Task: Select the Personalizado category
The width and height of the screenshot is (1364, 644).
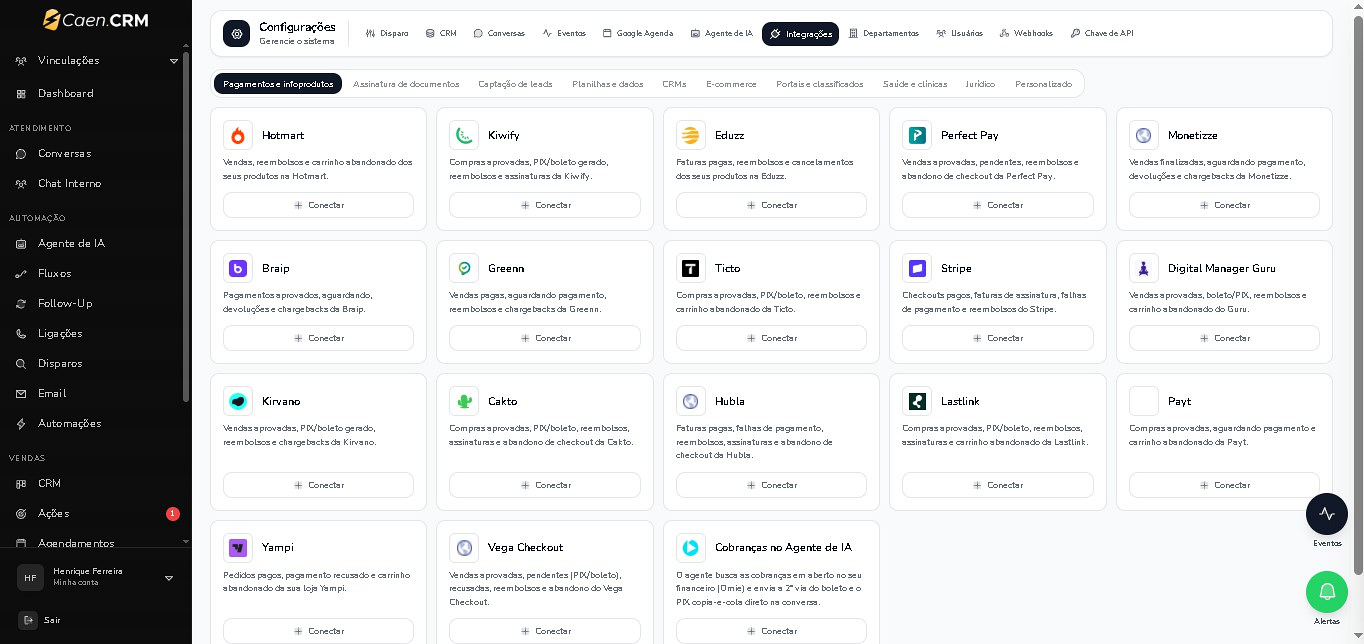Action: coord(1043,84)
